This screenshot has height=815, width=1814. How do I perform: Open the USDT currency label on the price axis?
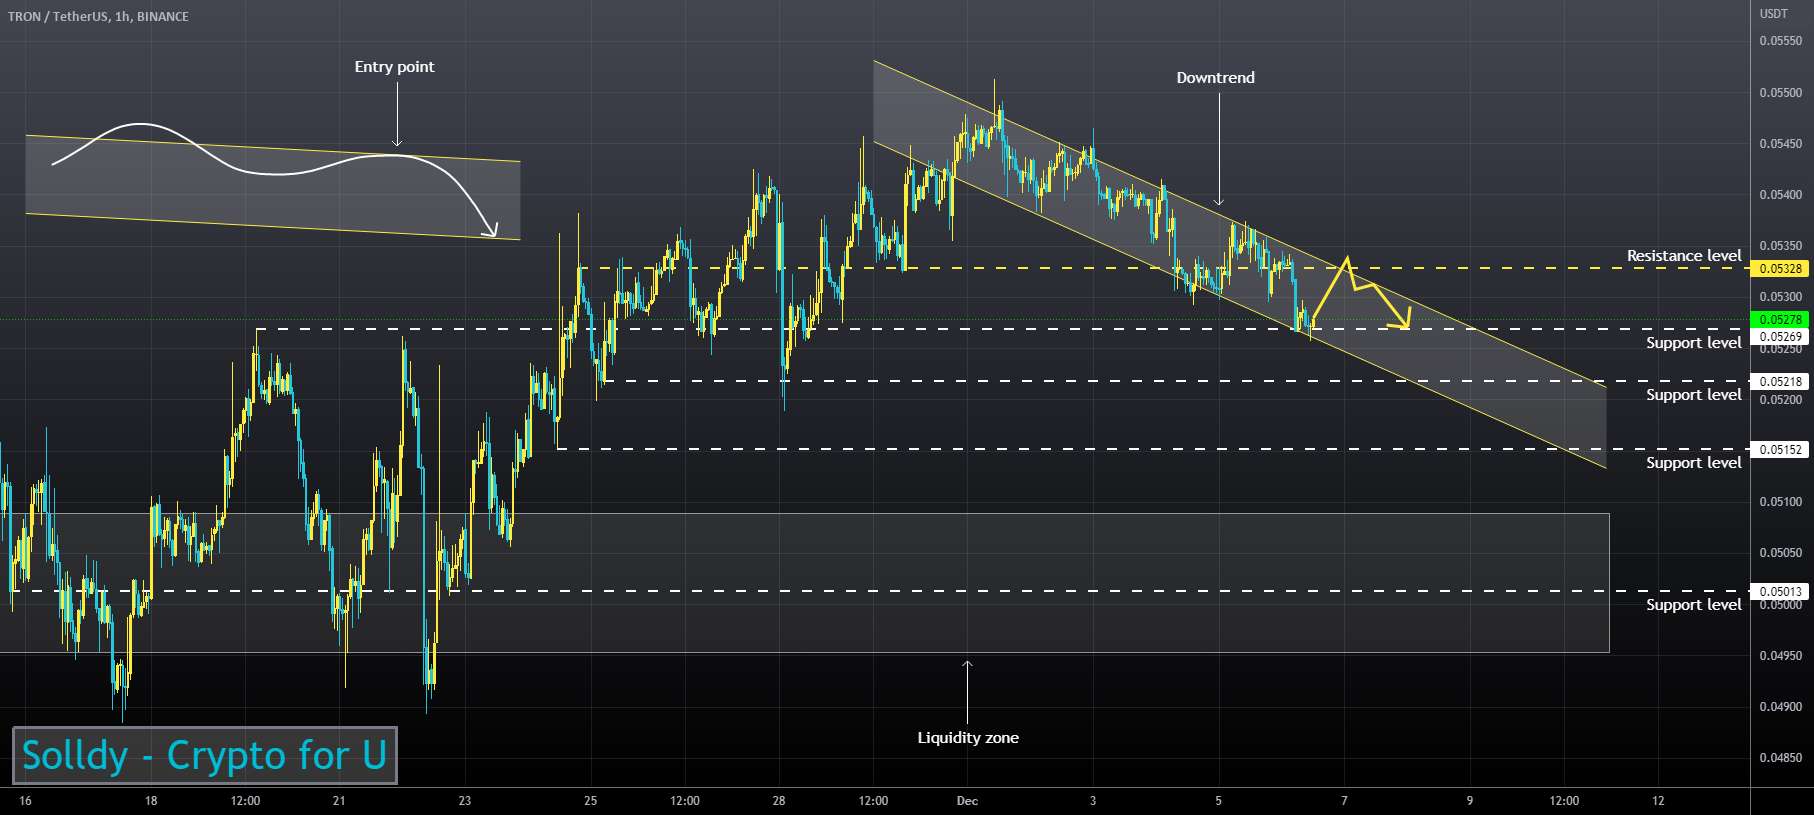pos(1774,13)
